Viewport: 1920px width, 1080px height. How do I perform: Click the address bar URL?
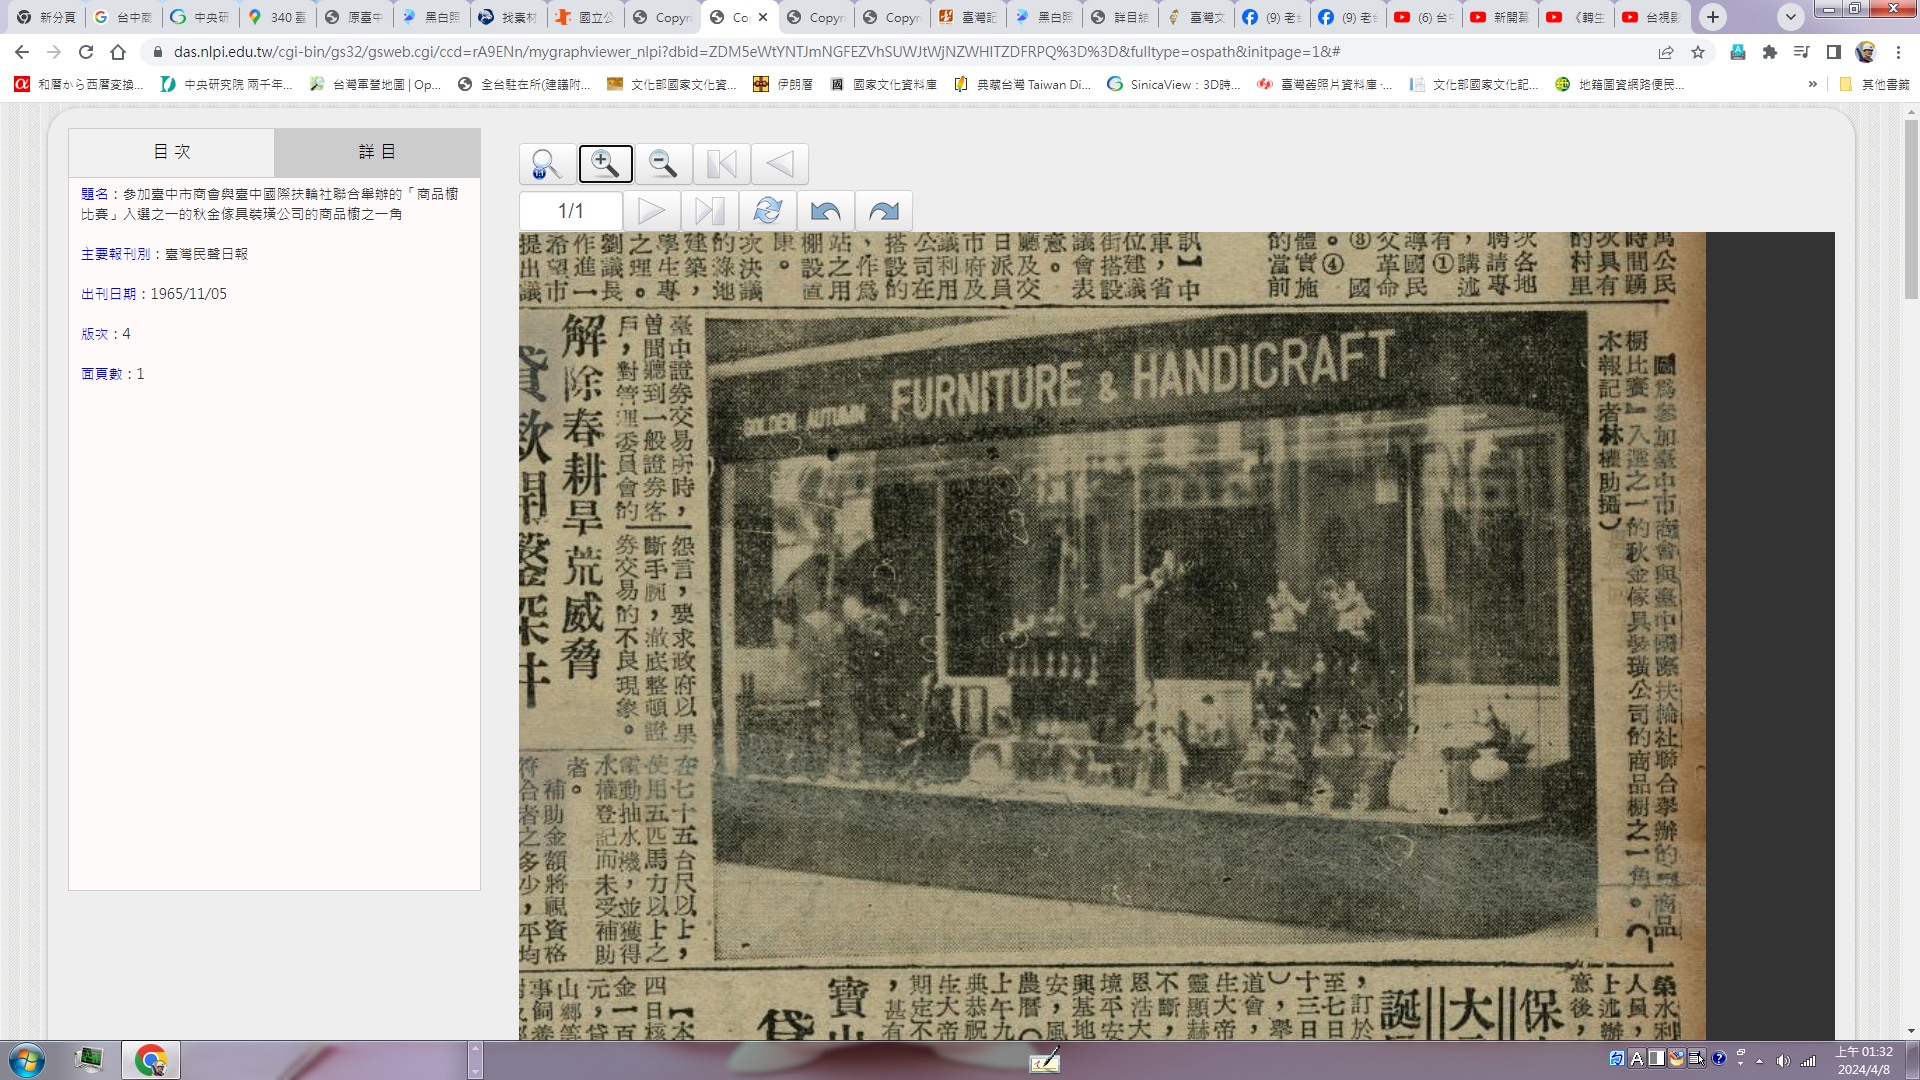tap(757, 52)
